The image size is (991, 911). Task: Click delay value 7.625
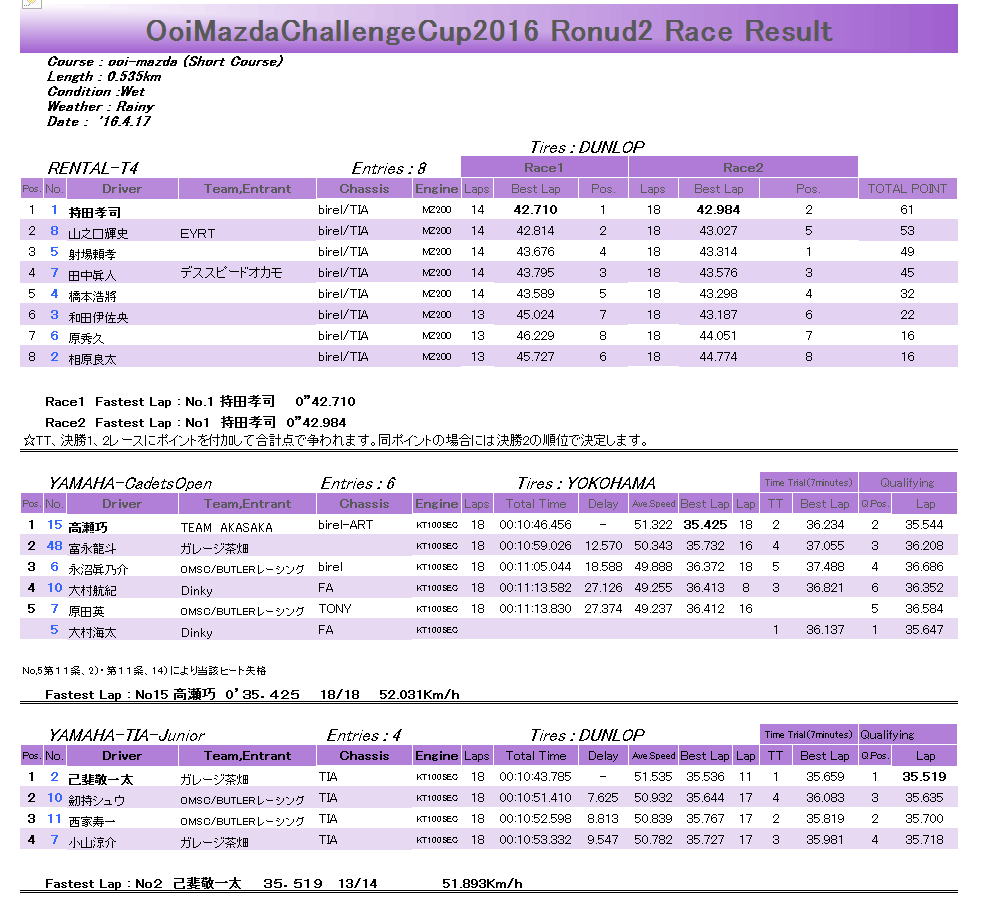point(603,798)
